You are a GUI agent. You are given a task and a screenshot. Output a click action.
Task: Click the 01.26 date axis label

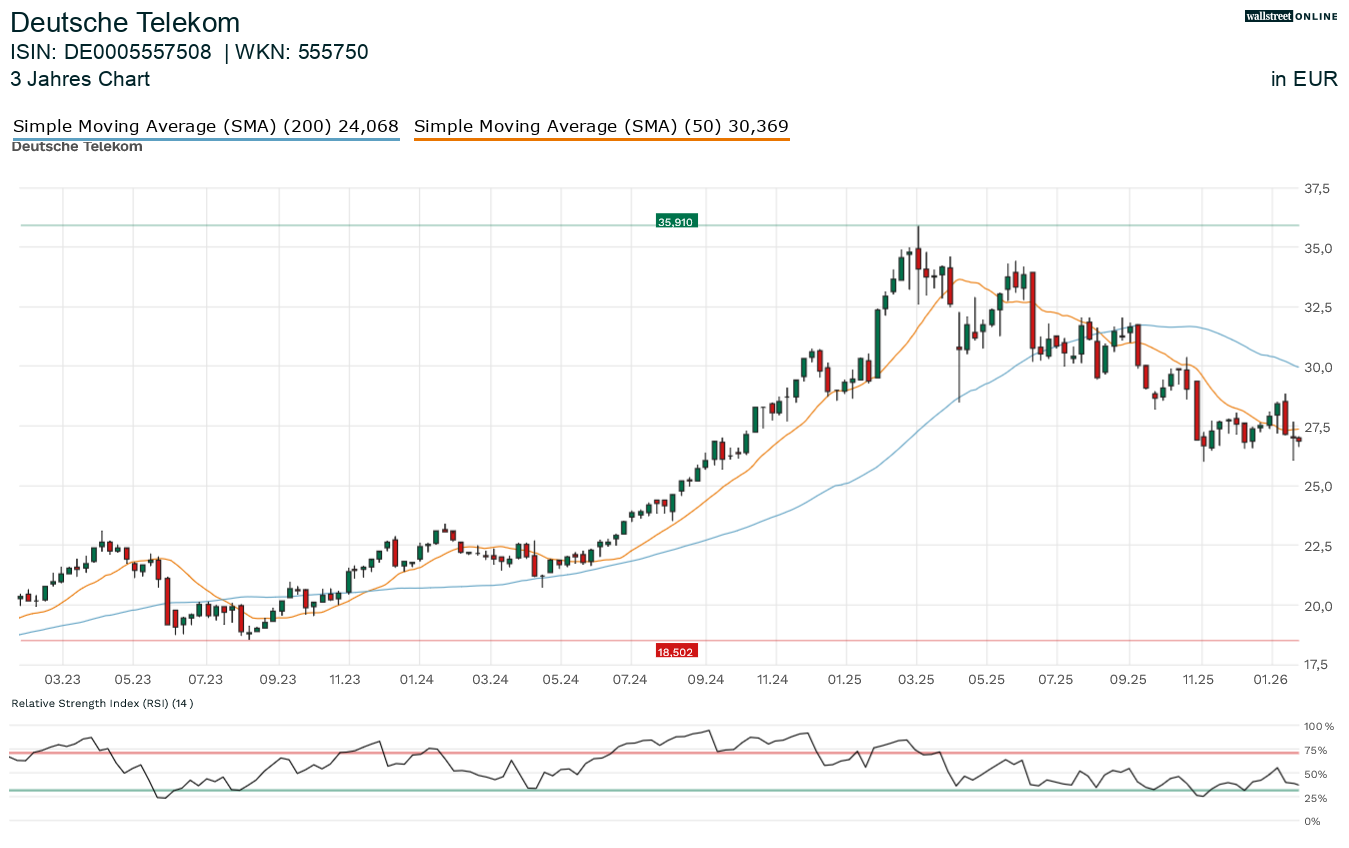click(x=1270, y=679)
